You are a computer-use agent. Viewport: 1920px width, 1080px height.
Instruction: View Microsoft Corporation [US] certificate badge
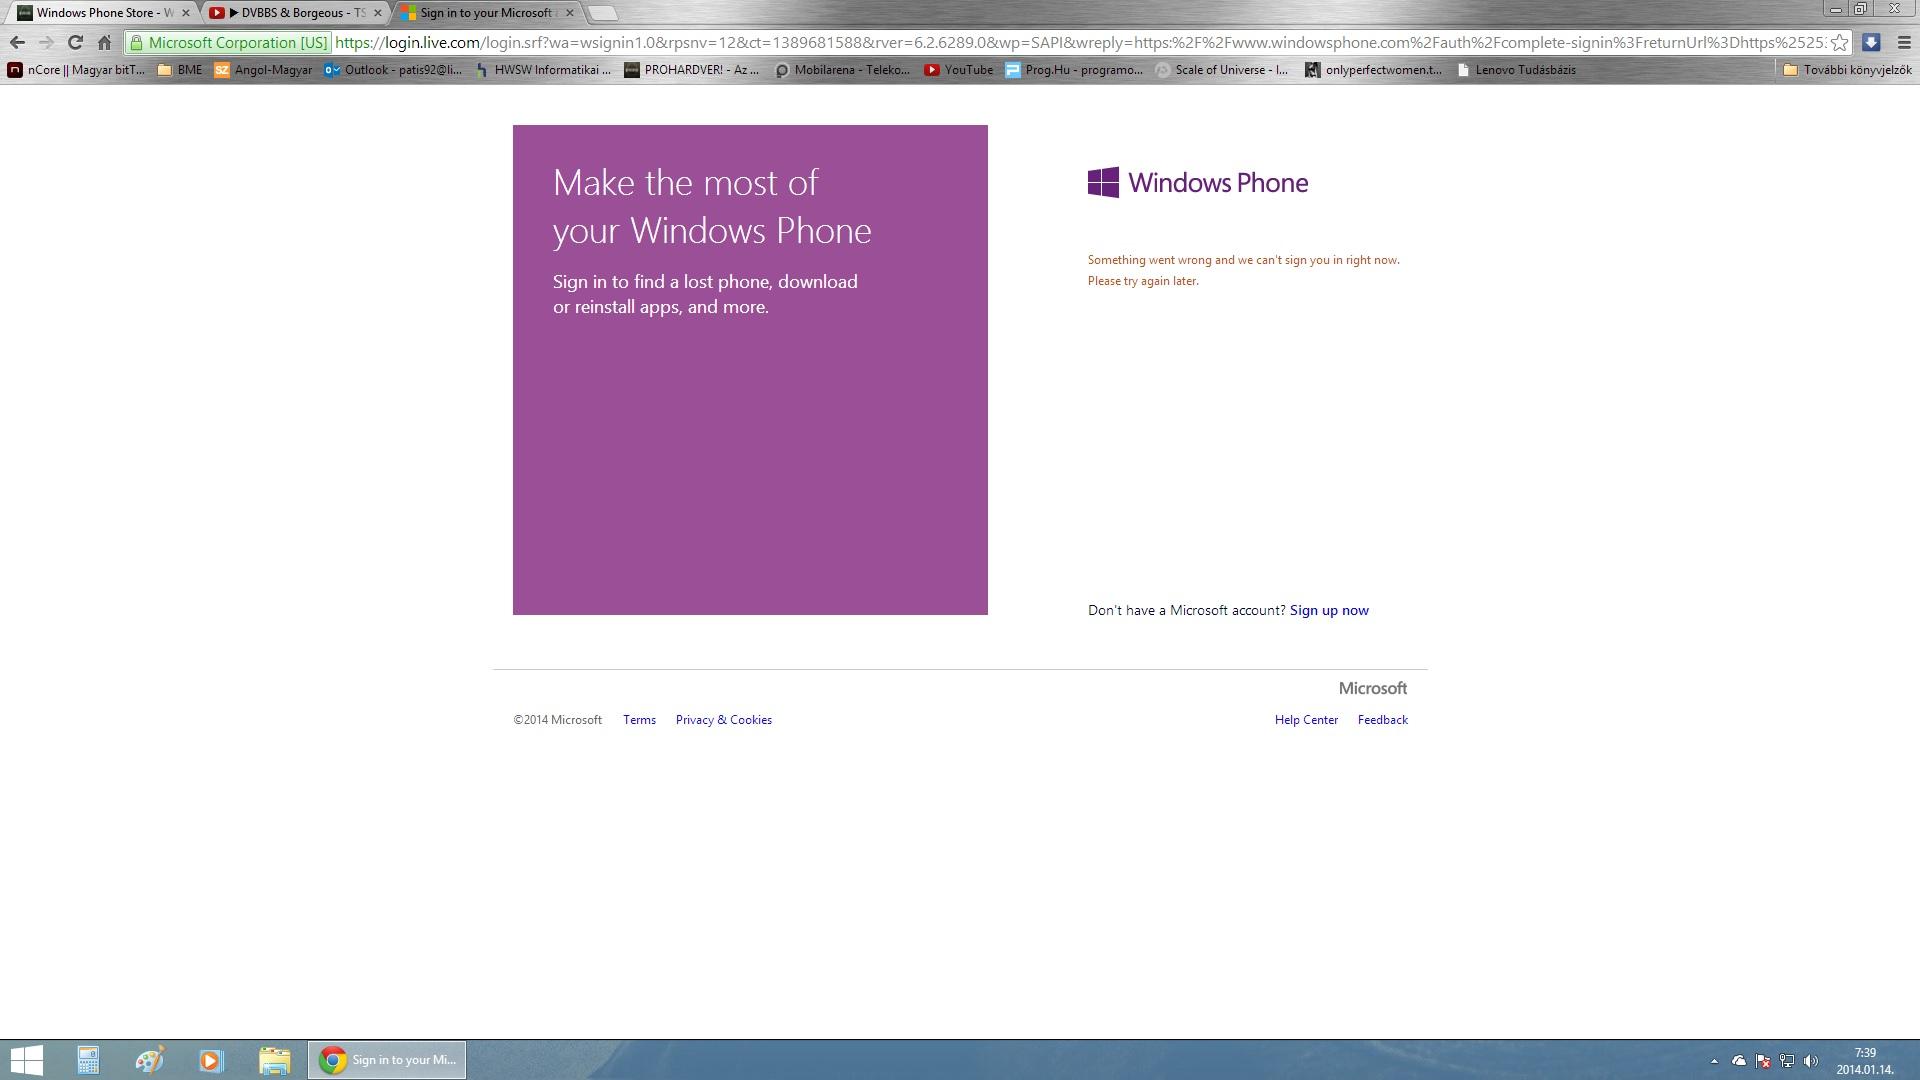click(229, 43)
